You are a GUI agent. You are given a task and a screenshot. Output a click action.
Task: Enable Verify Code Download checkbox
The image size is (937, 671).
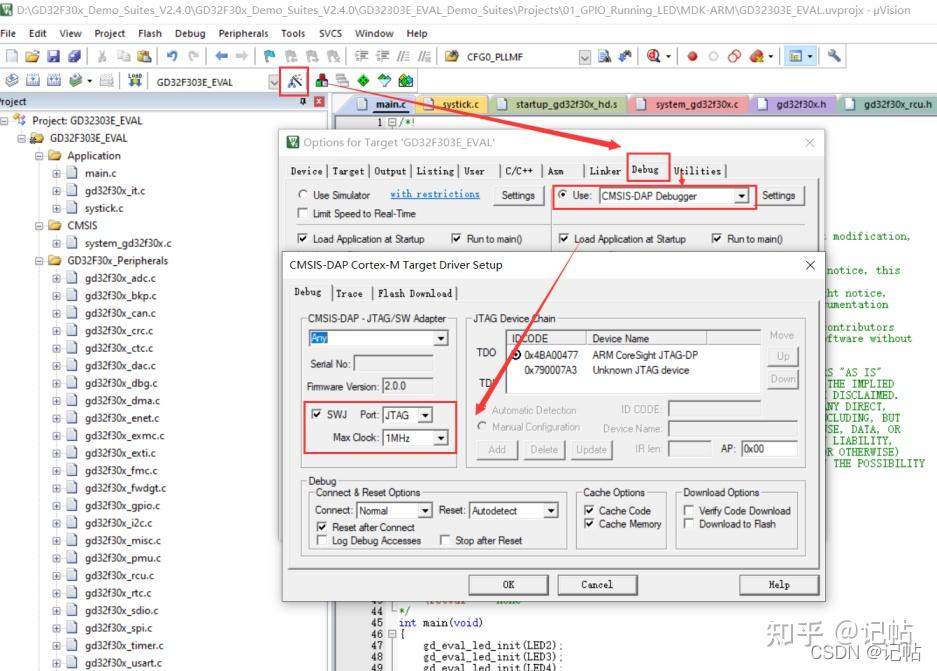click(x=688, y=510)
